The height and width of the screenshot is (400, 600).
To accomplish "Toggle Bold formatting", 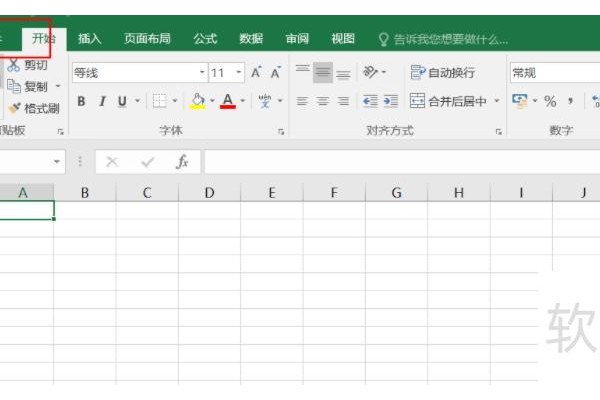I will [81, 101].
